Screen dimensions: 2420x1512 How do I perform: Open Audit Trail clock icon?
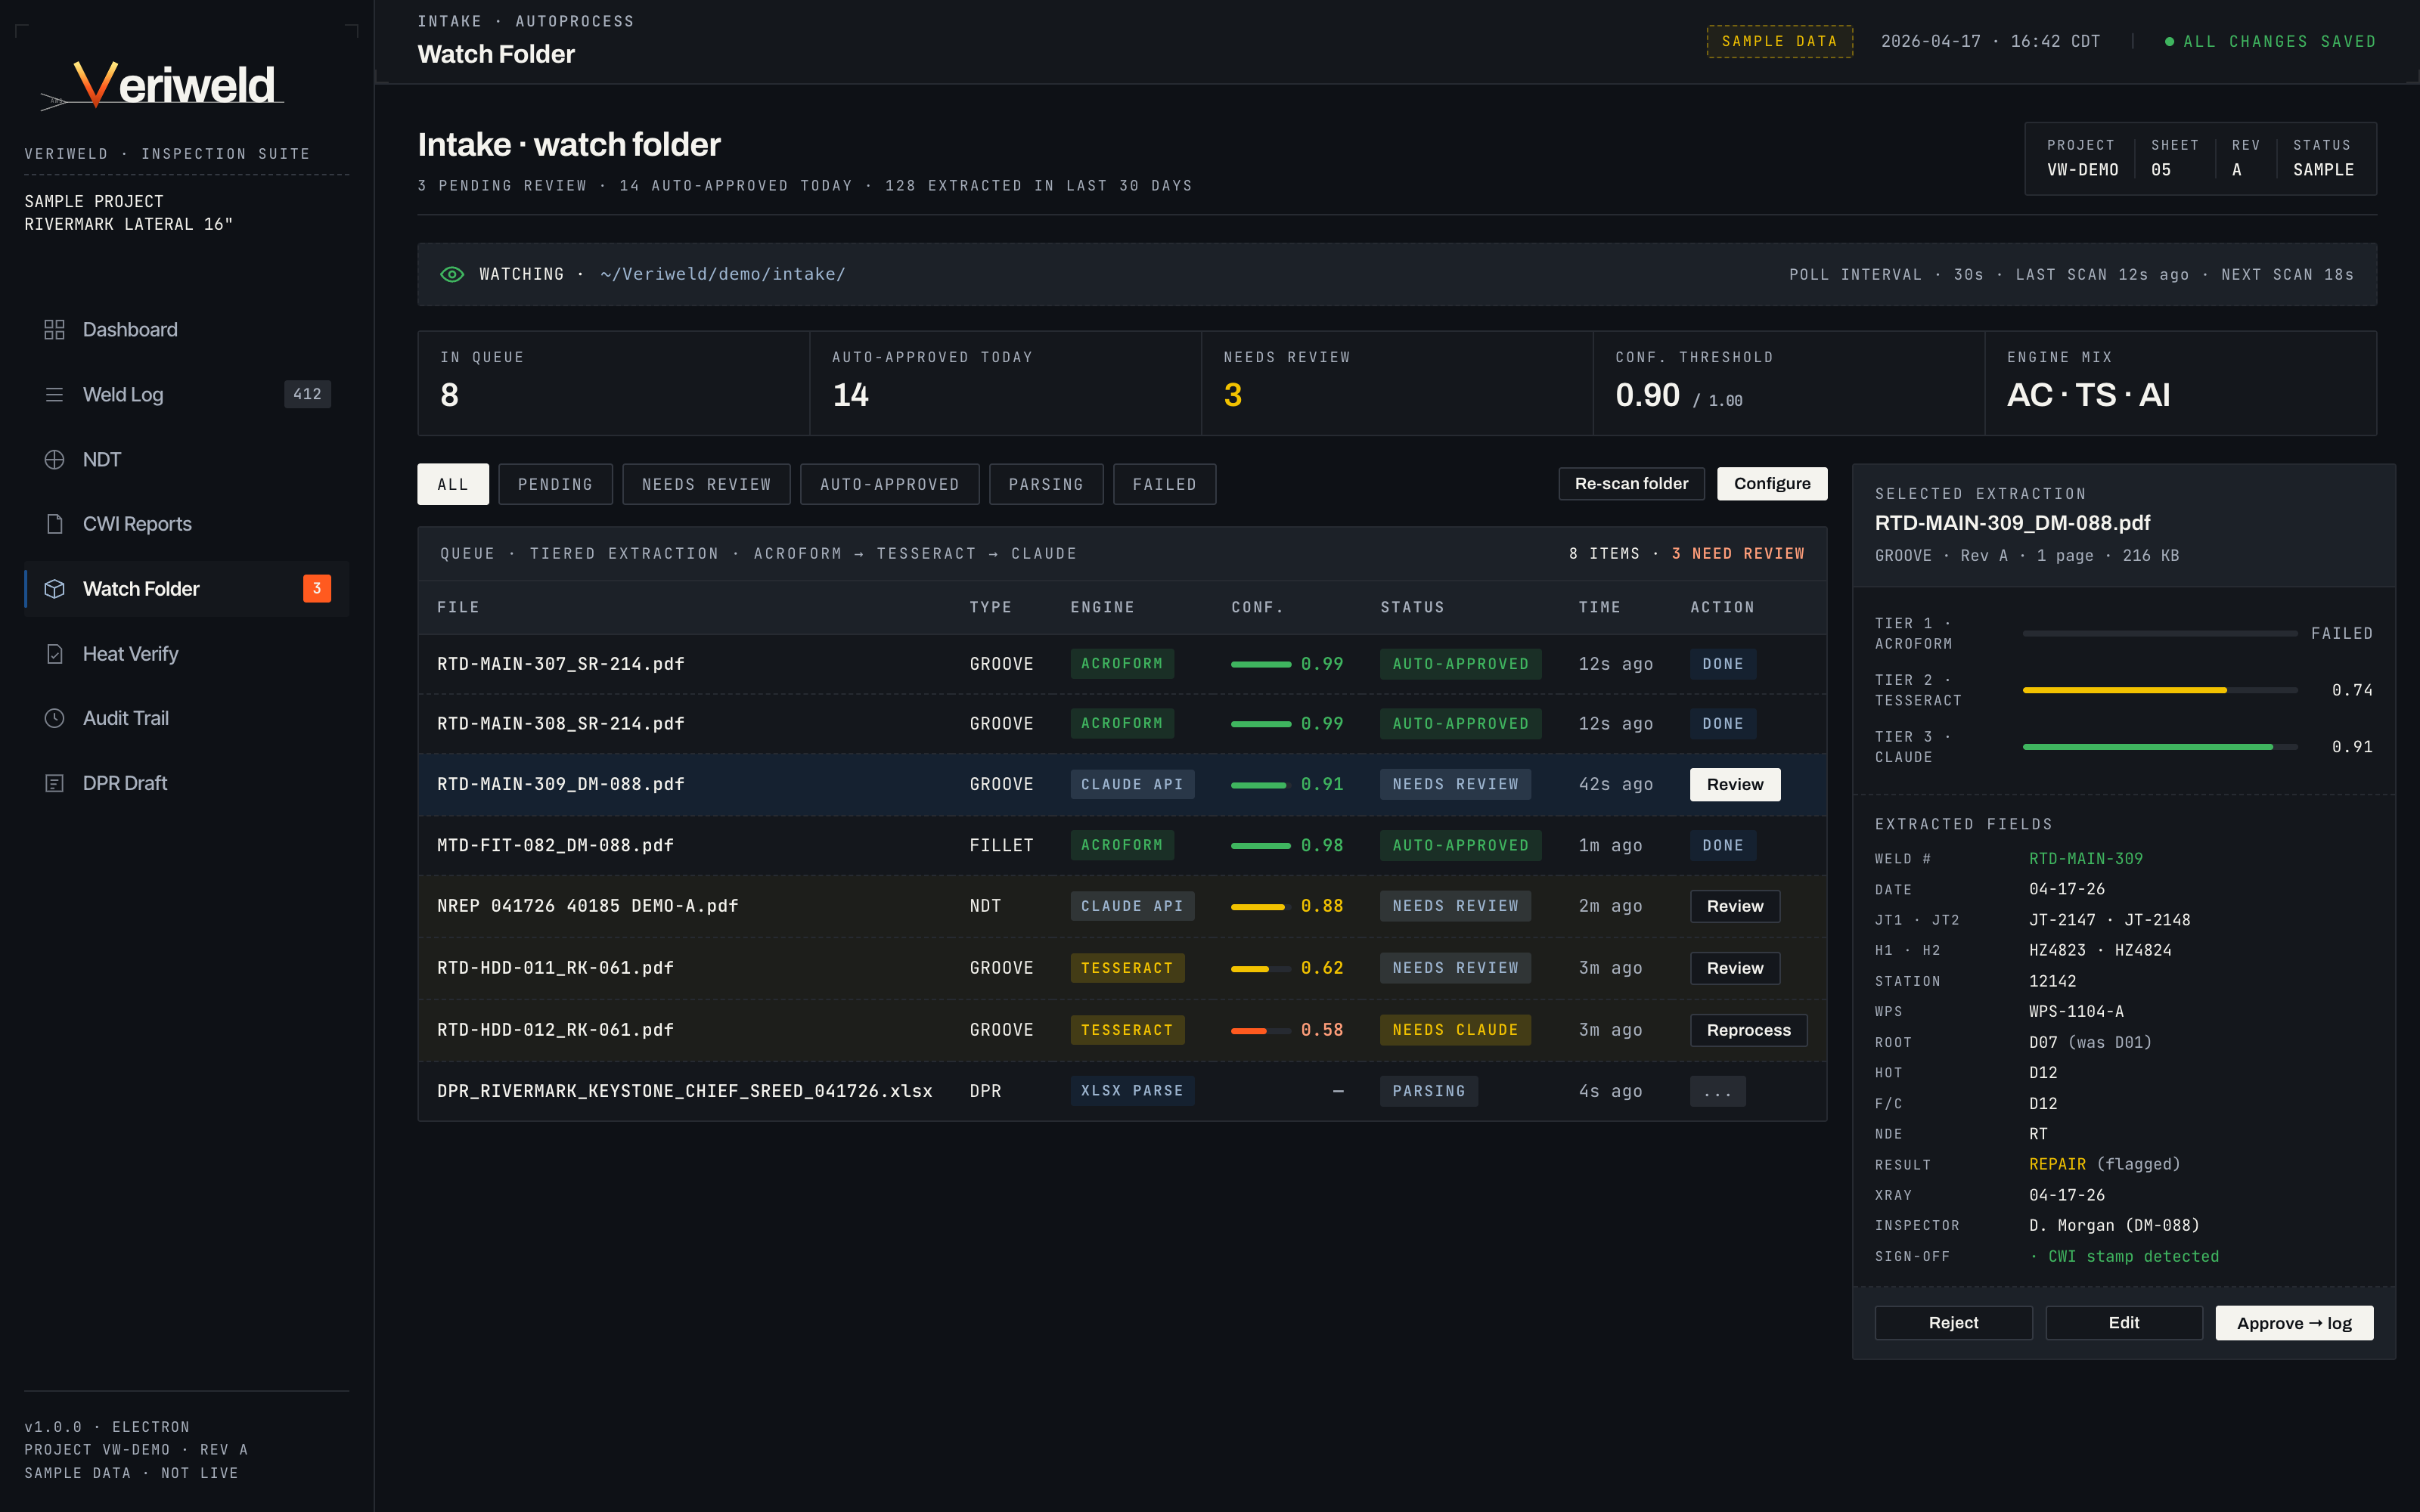point(54,718)
